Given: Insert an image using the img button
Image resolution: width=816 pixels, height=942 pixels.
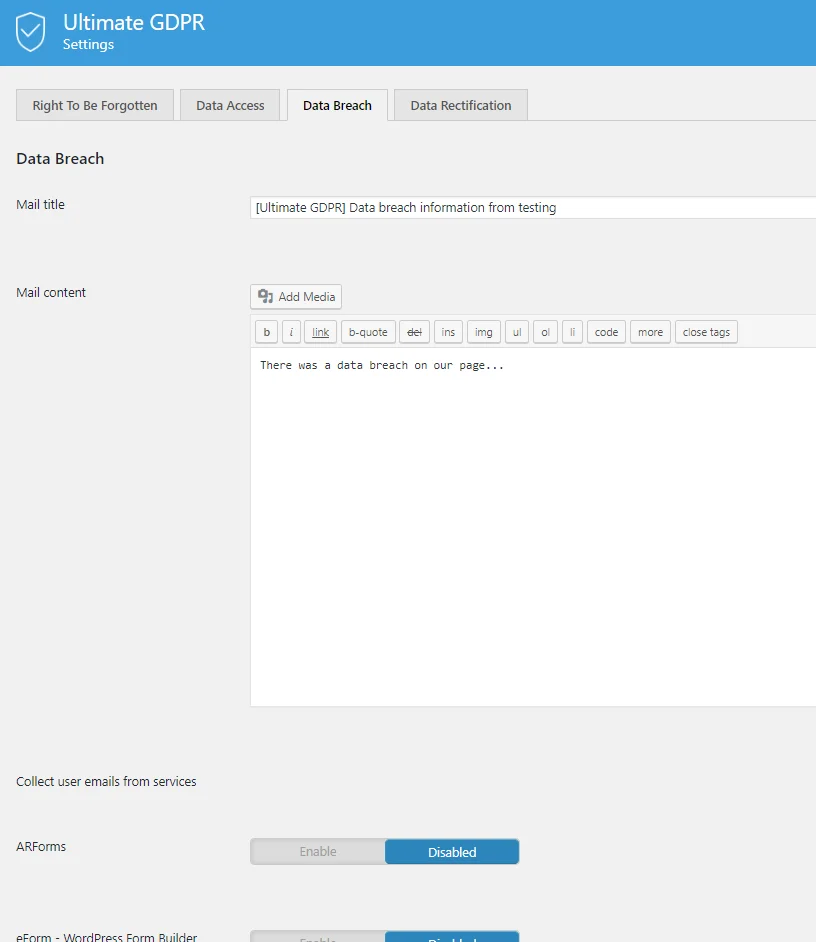Looking at the screenshot, I should tap(483, 331).
